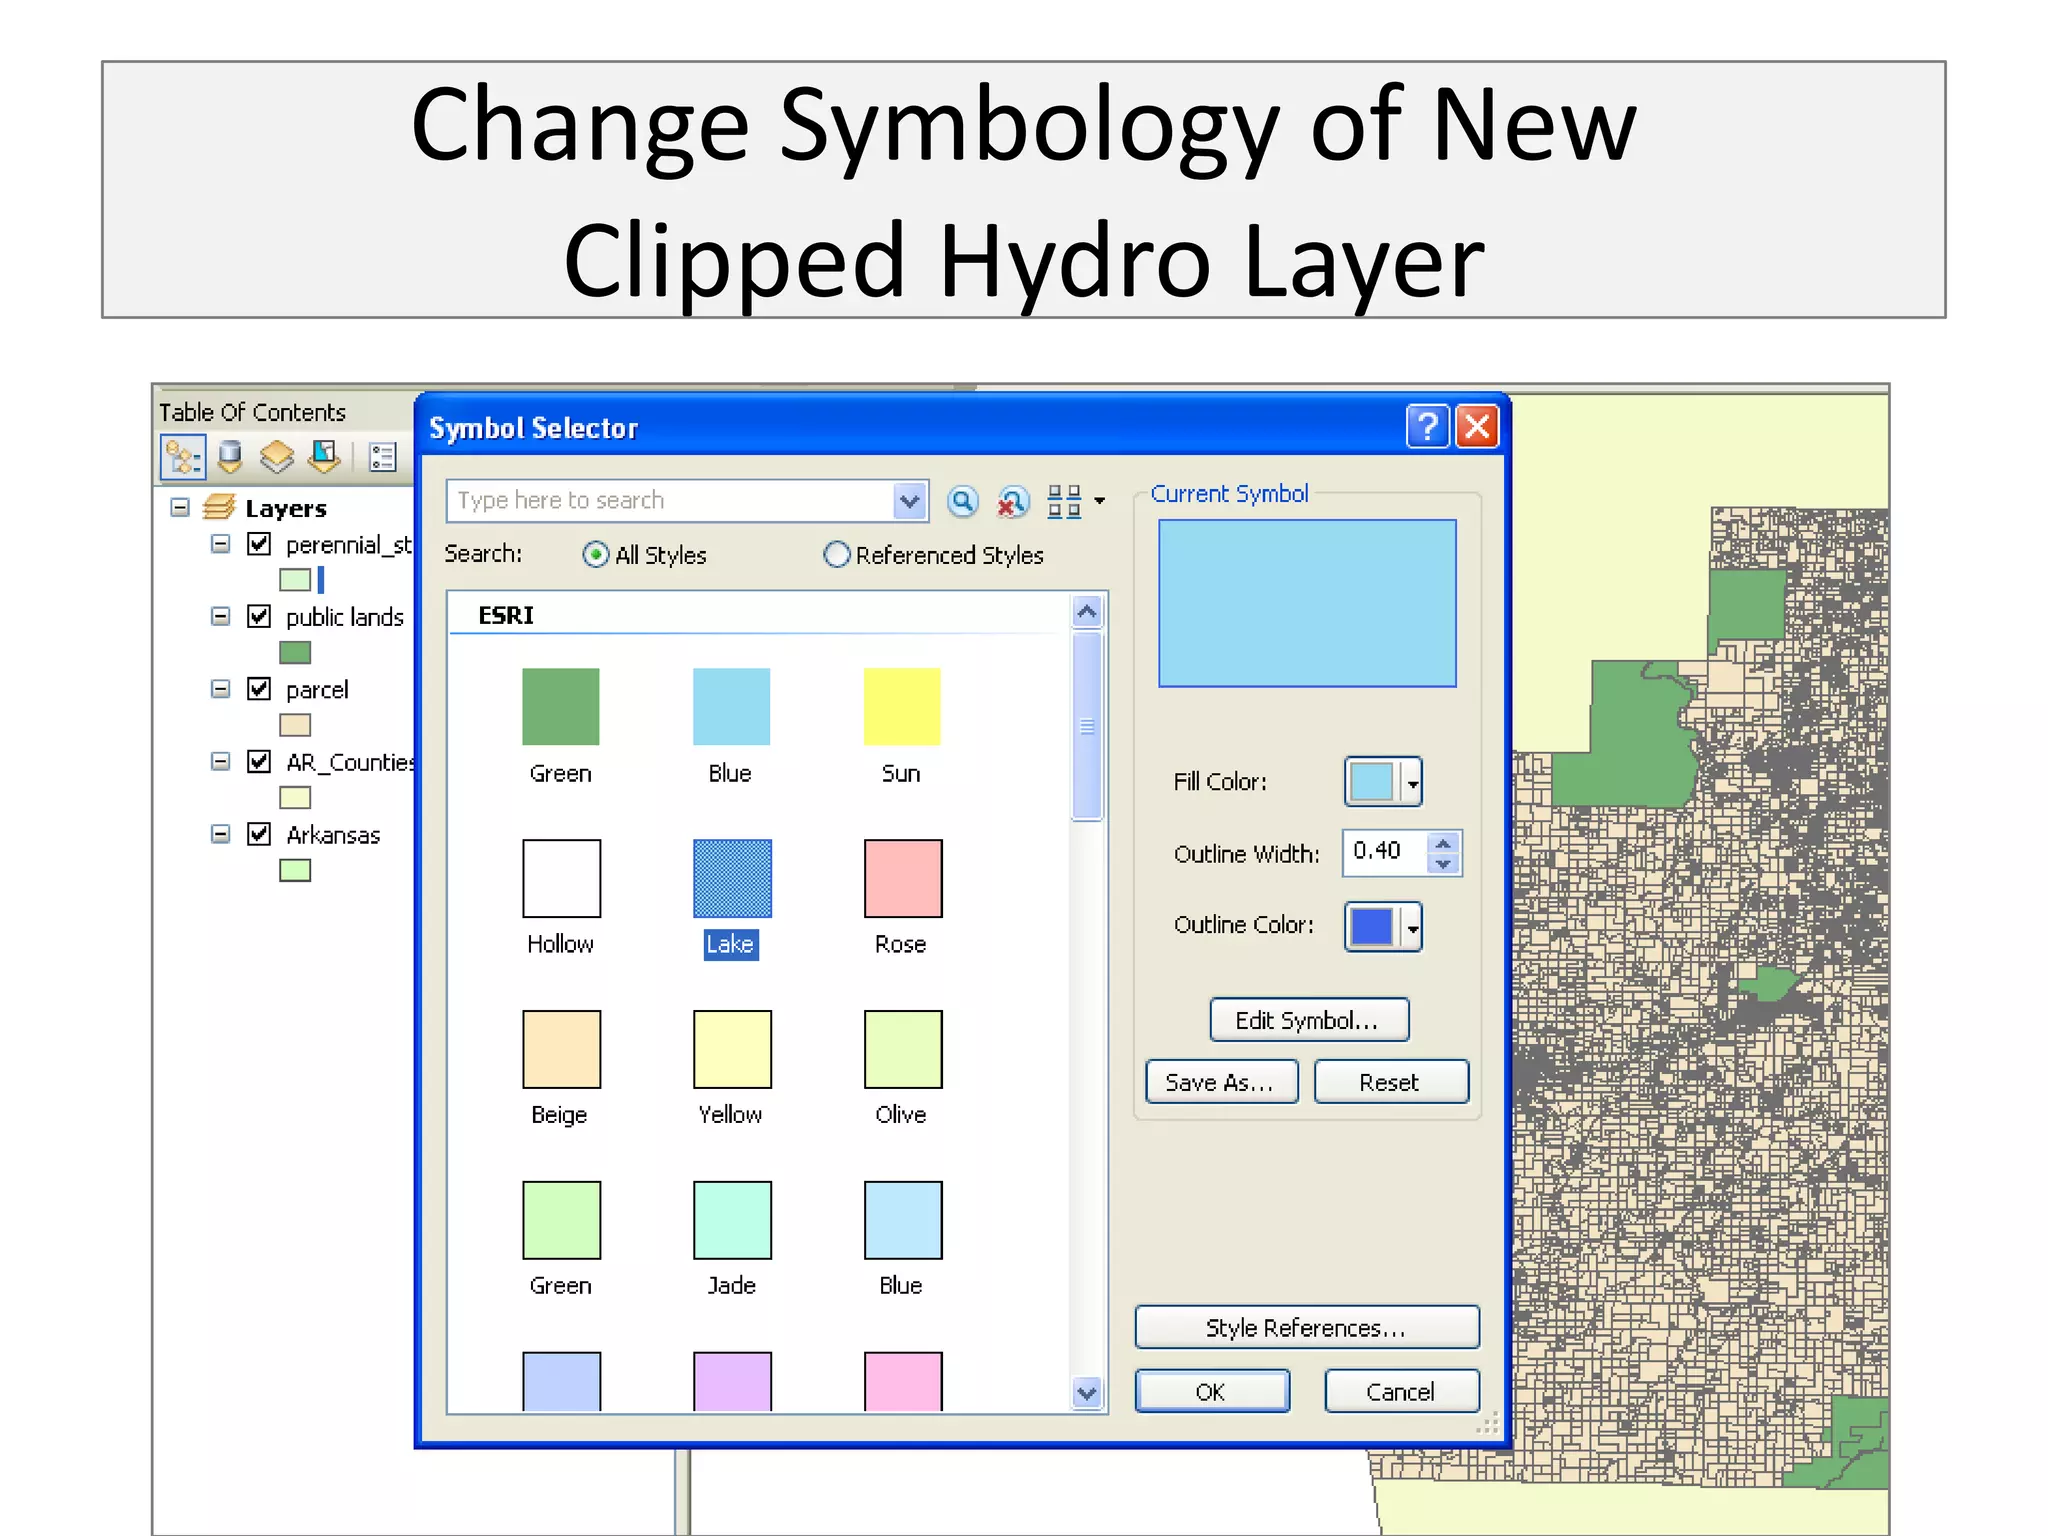Select the Green symbol under ESRI
The height and width of the screenshot is (1536, 2048).
560,706
